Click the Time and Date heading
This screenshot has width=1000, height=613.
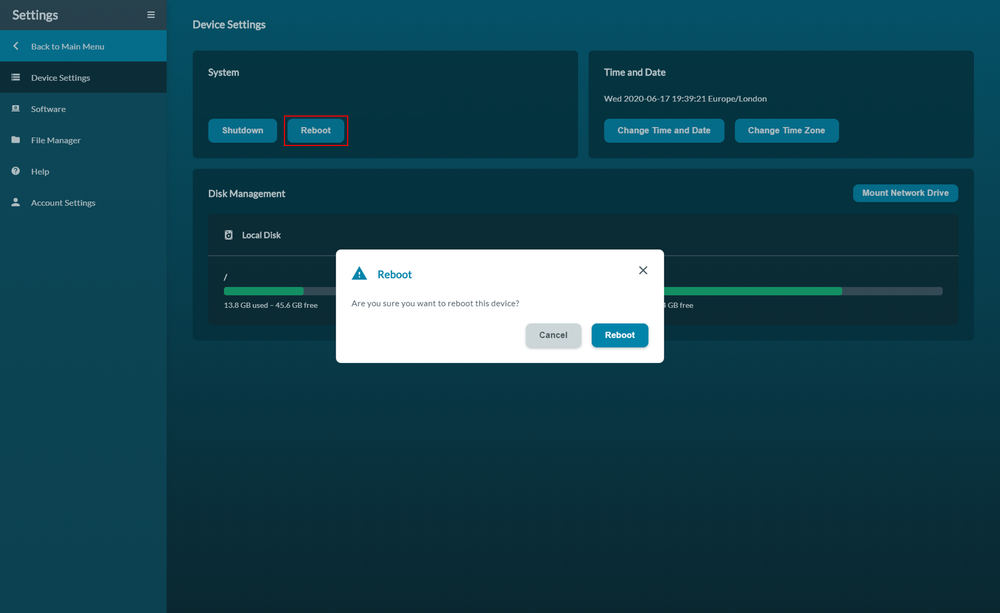(x=635, y=72)
